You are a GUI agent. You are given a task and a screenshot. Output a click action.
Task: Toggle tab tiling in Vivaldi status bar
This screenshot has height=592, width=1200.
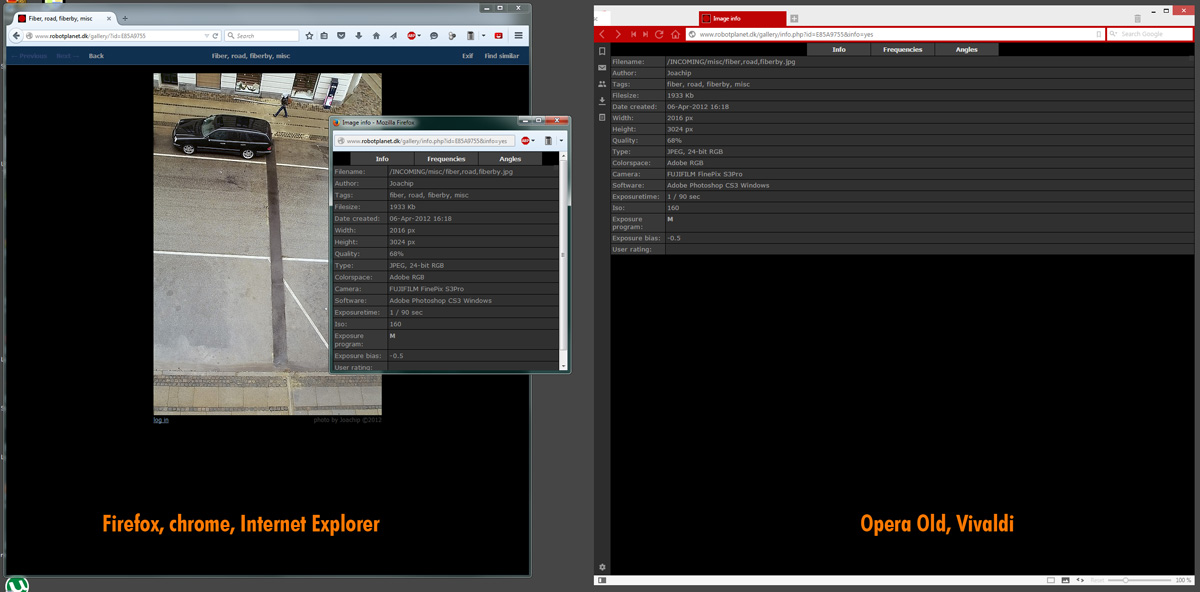click(1051, 580)
